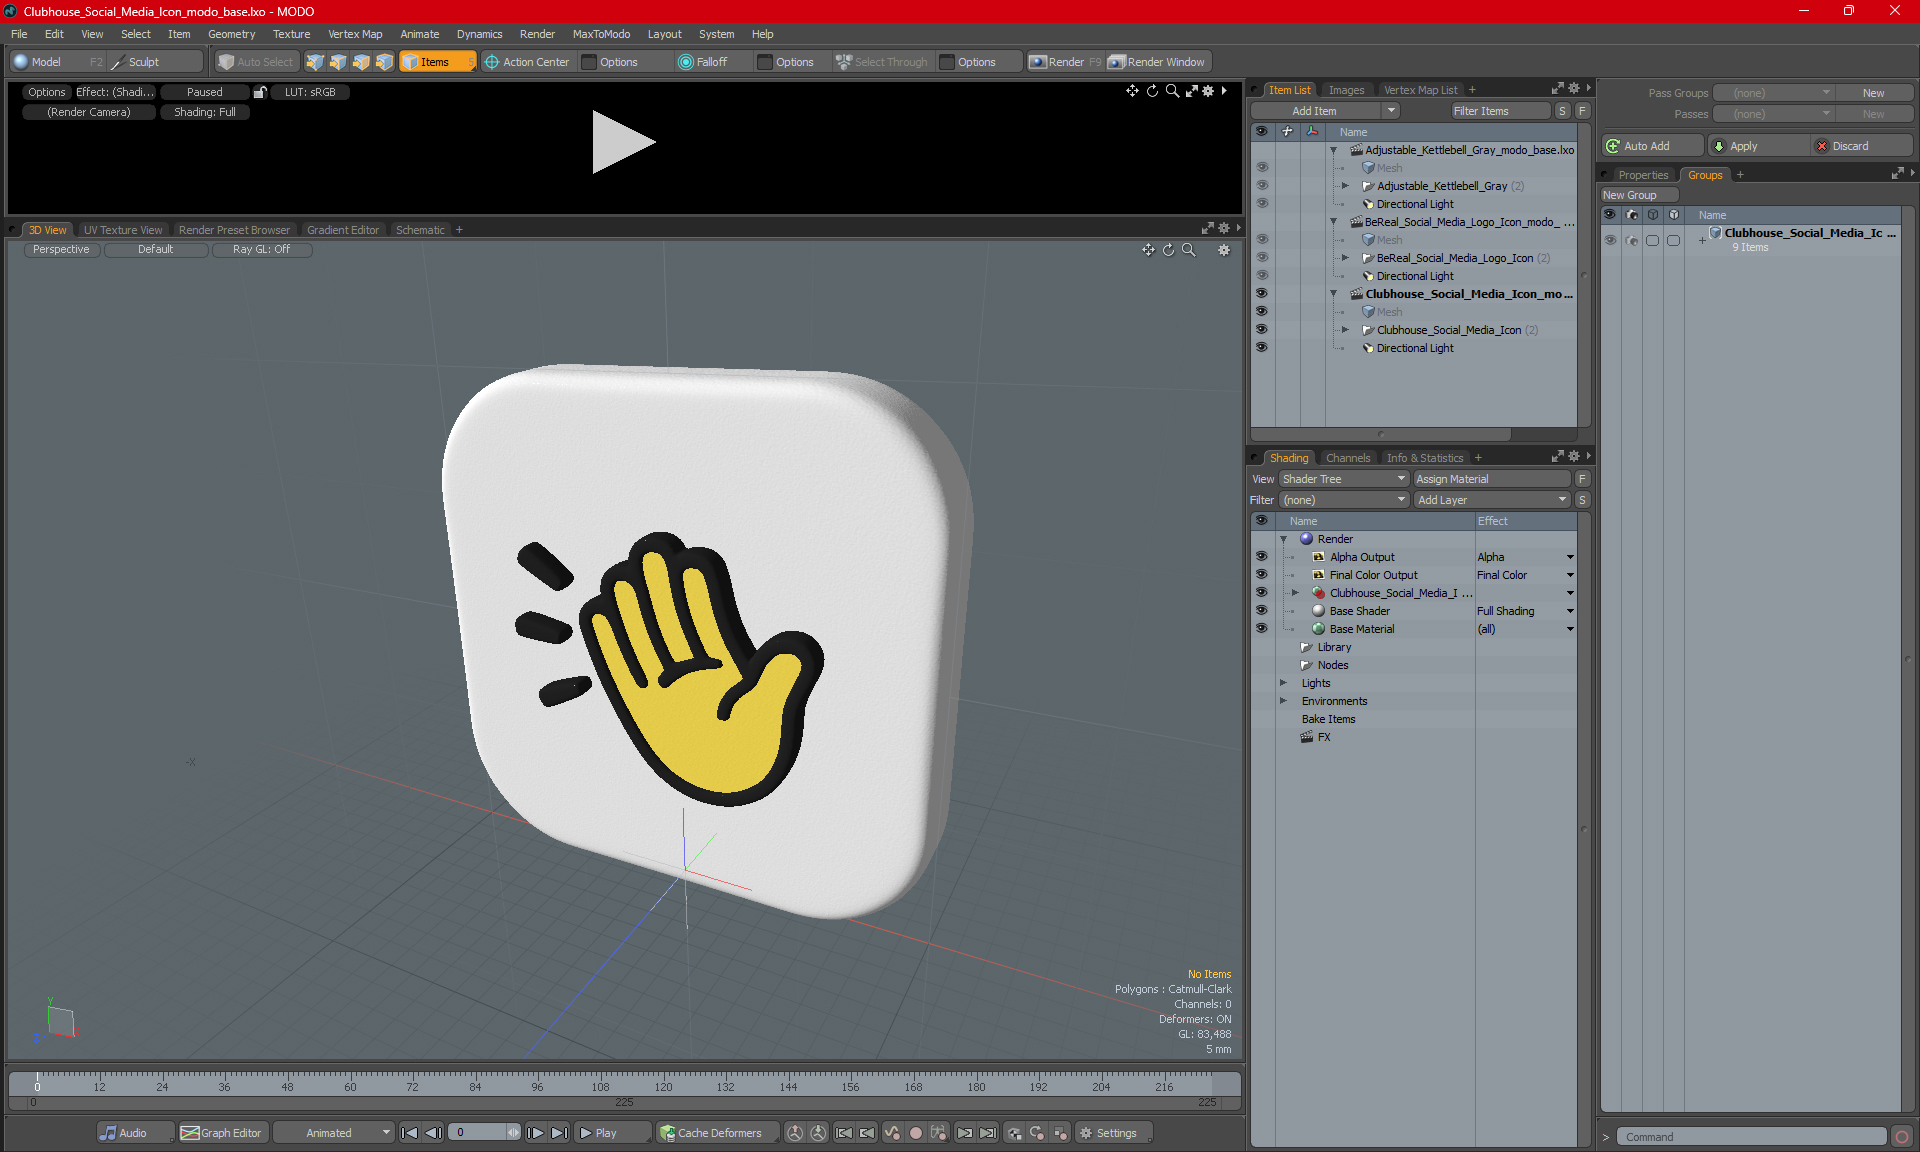Toggle visibility of Clubhouse_Social_Media_Icon item

click(x=1261, y=330)
